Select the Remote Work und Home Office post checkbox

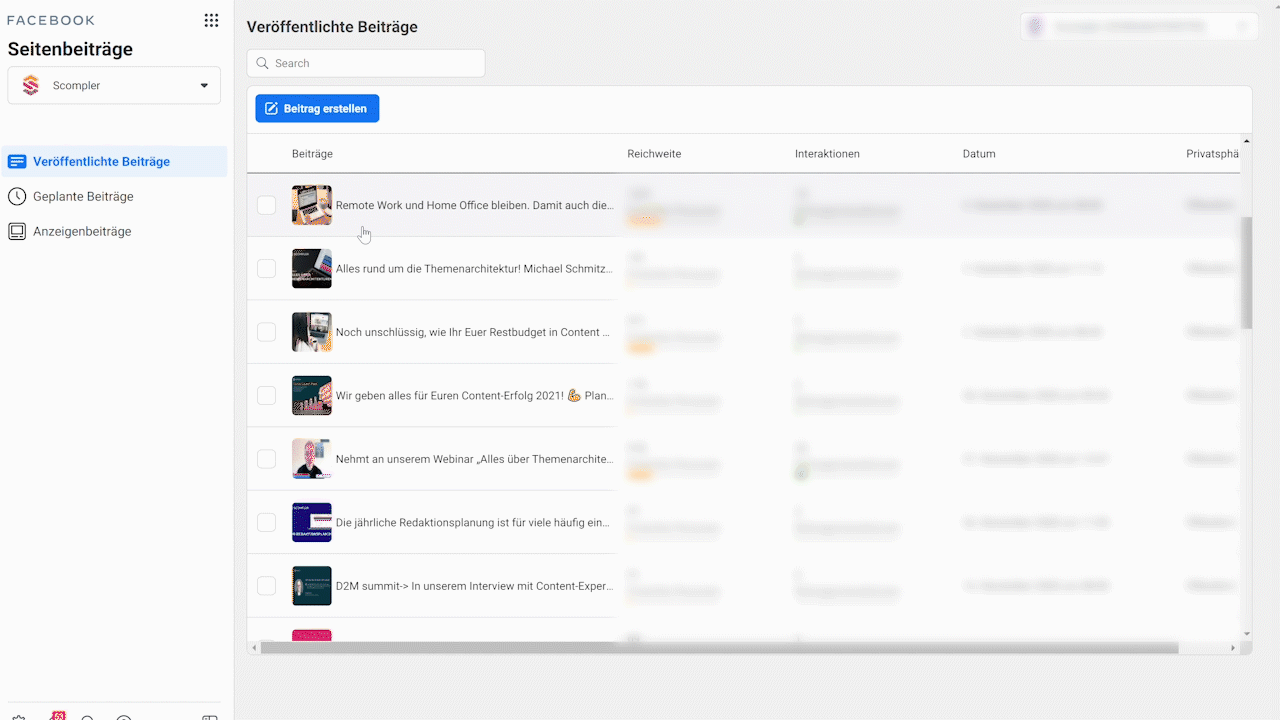[266, 205]
